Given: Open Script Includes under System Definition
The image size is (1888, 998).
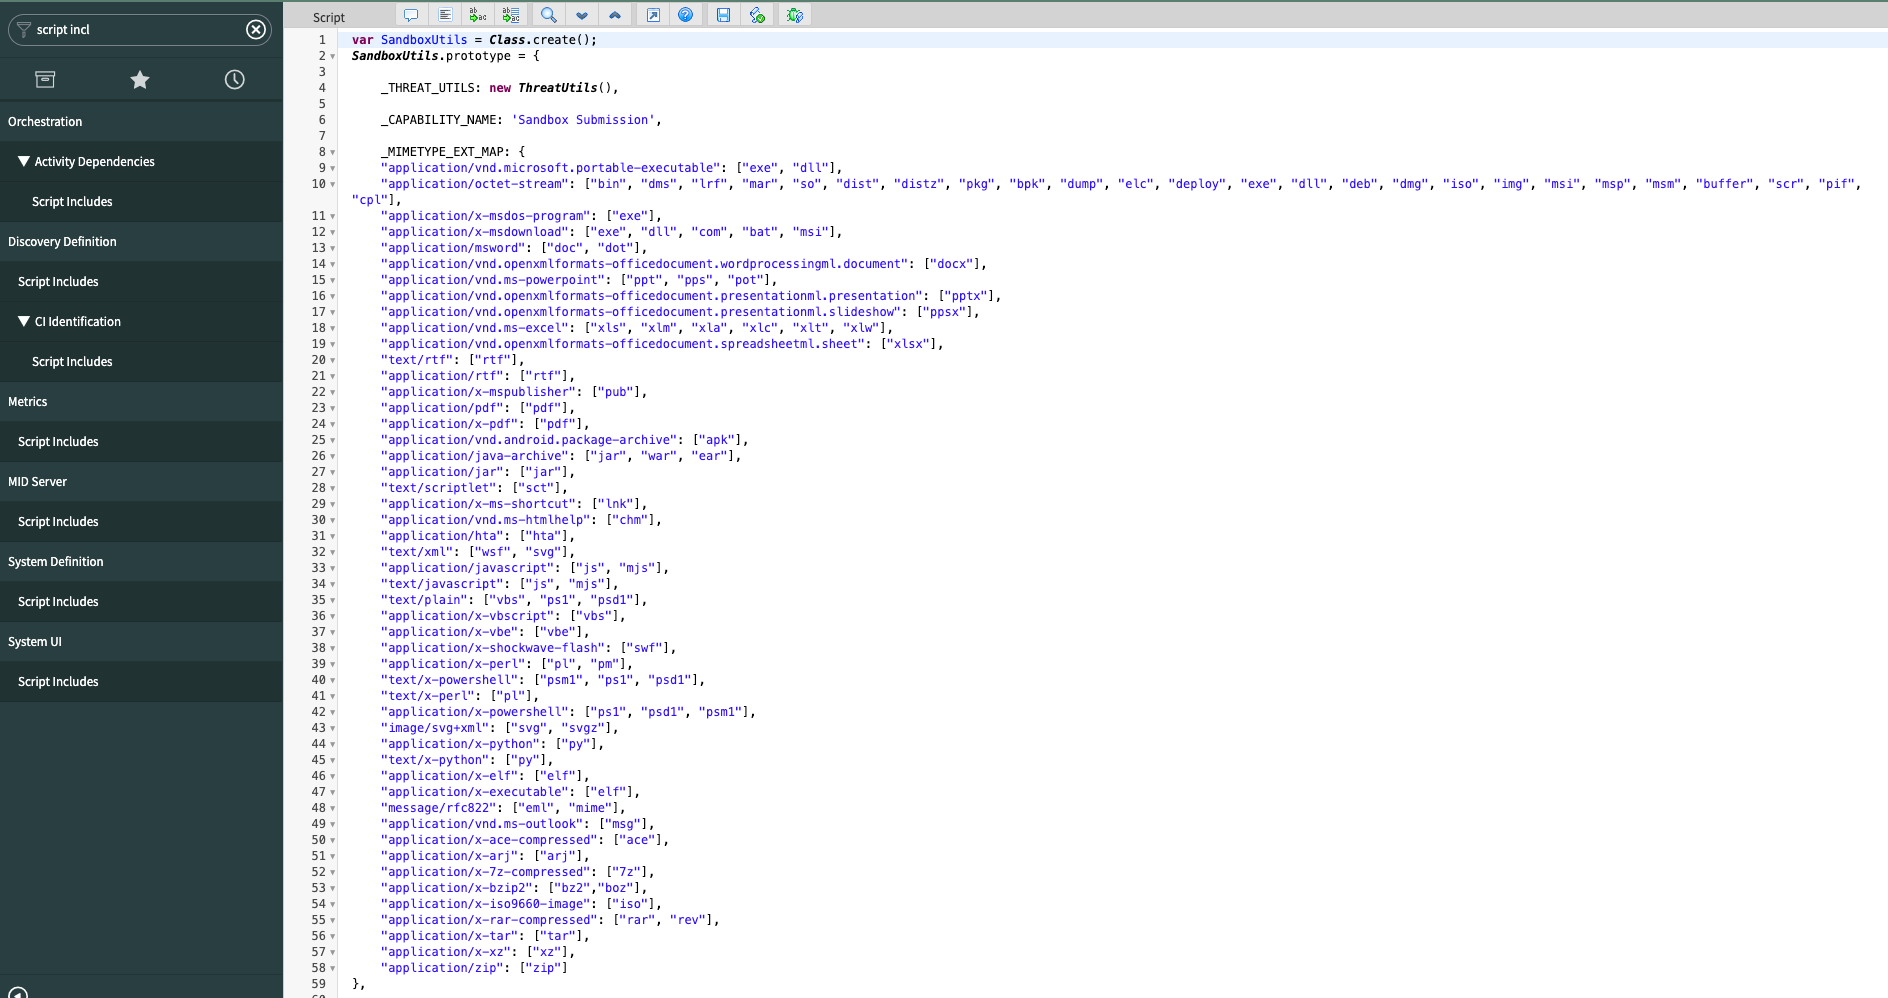Looking at the screenshot, I should point(141,602).
